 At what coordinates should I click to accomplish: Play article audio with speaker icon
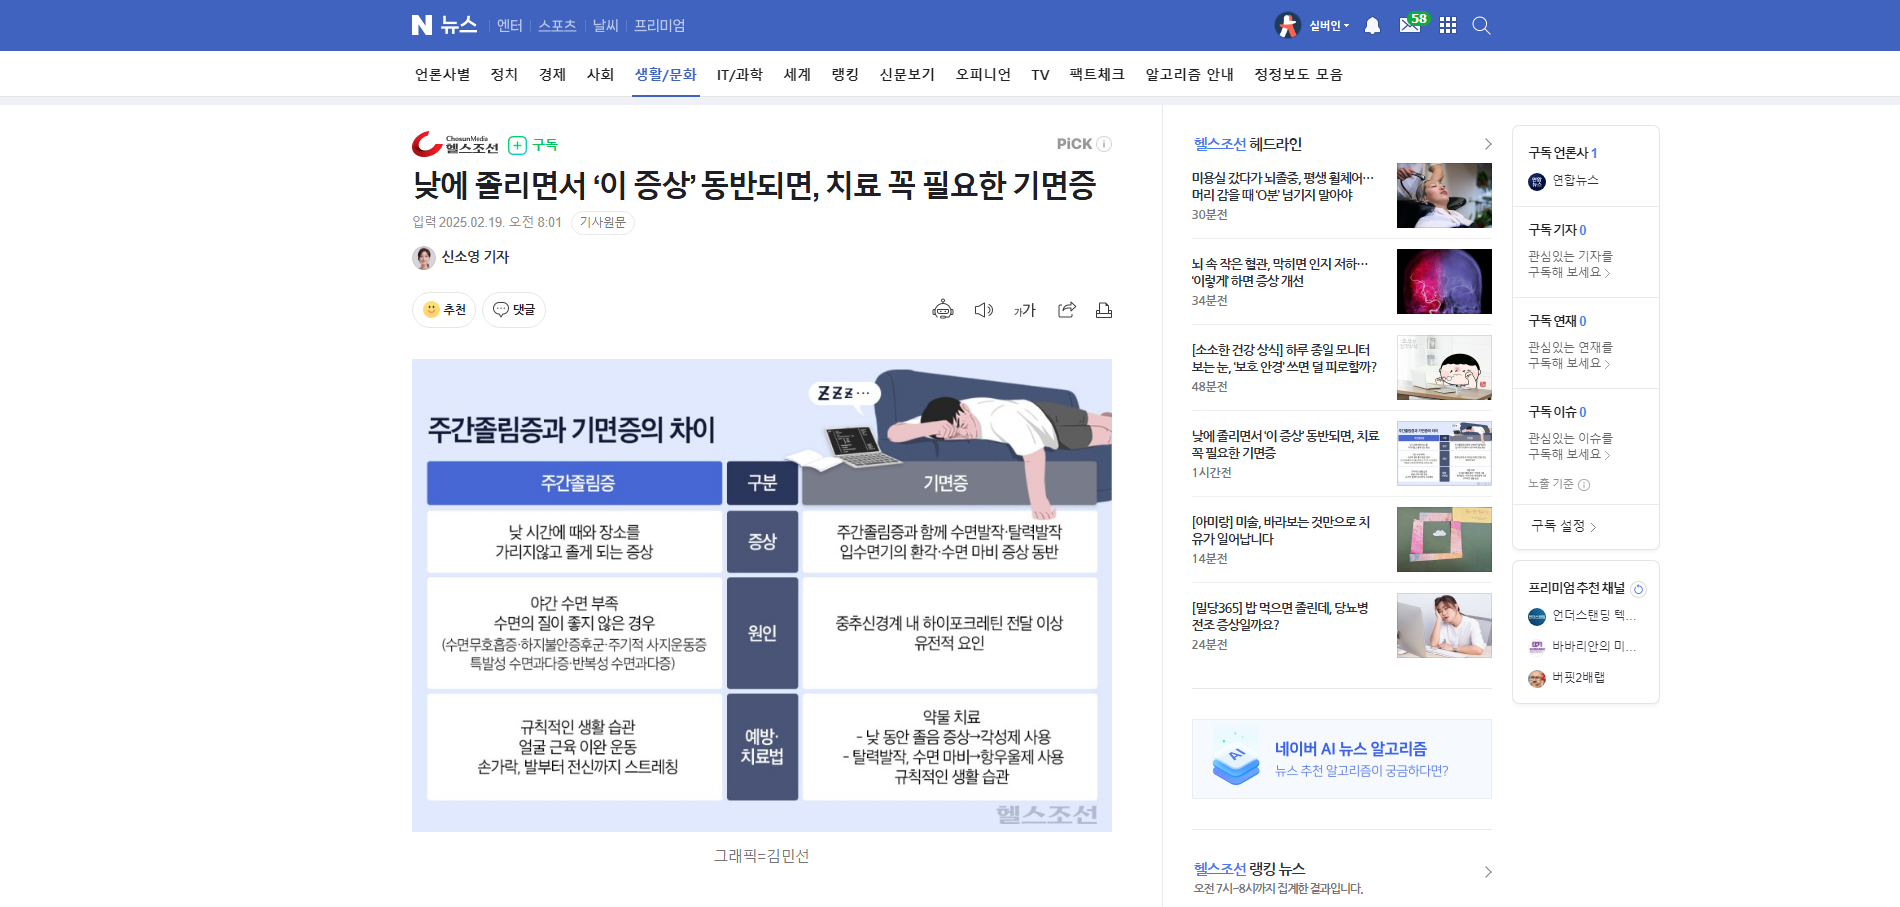[x=984, y=310]
